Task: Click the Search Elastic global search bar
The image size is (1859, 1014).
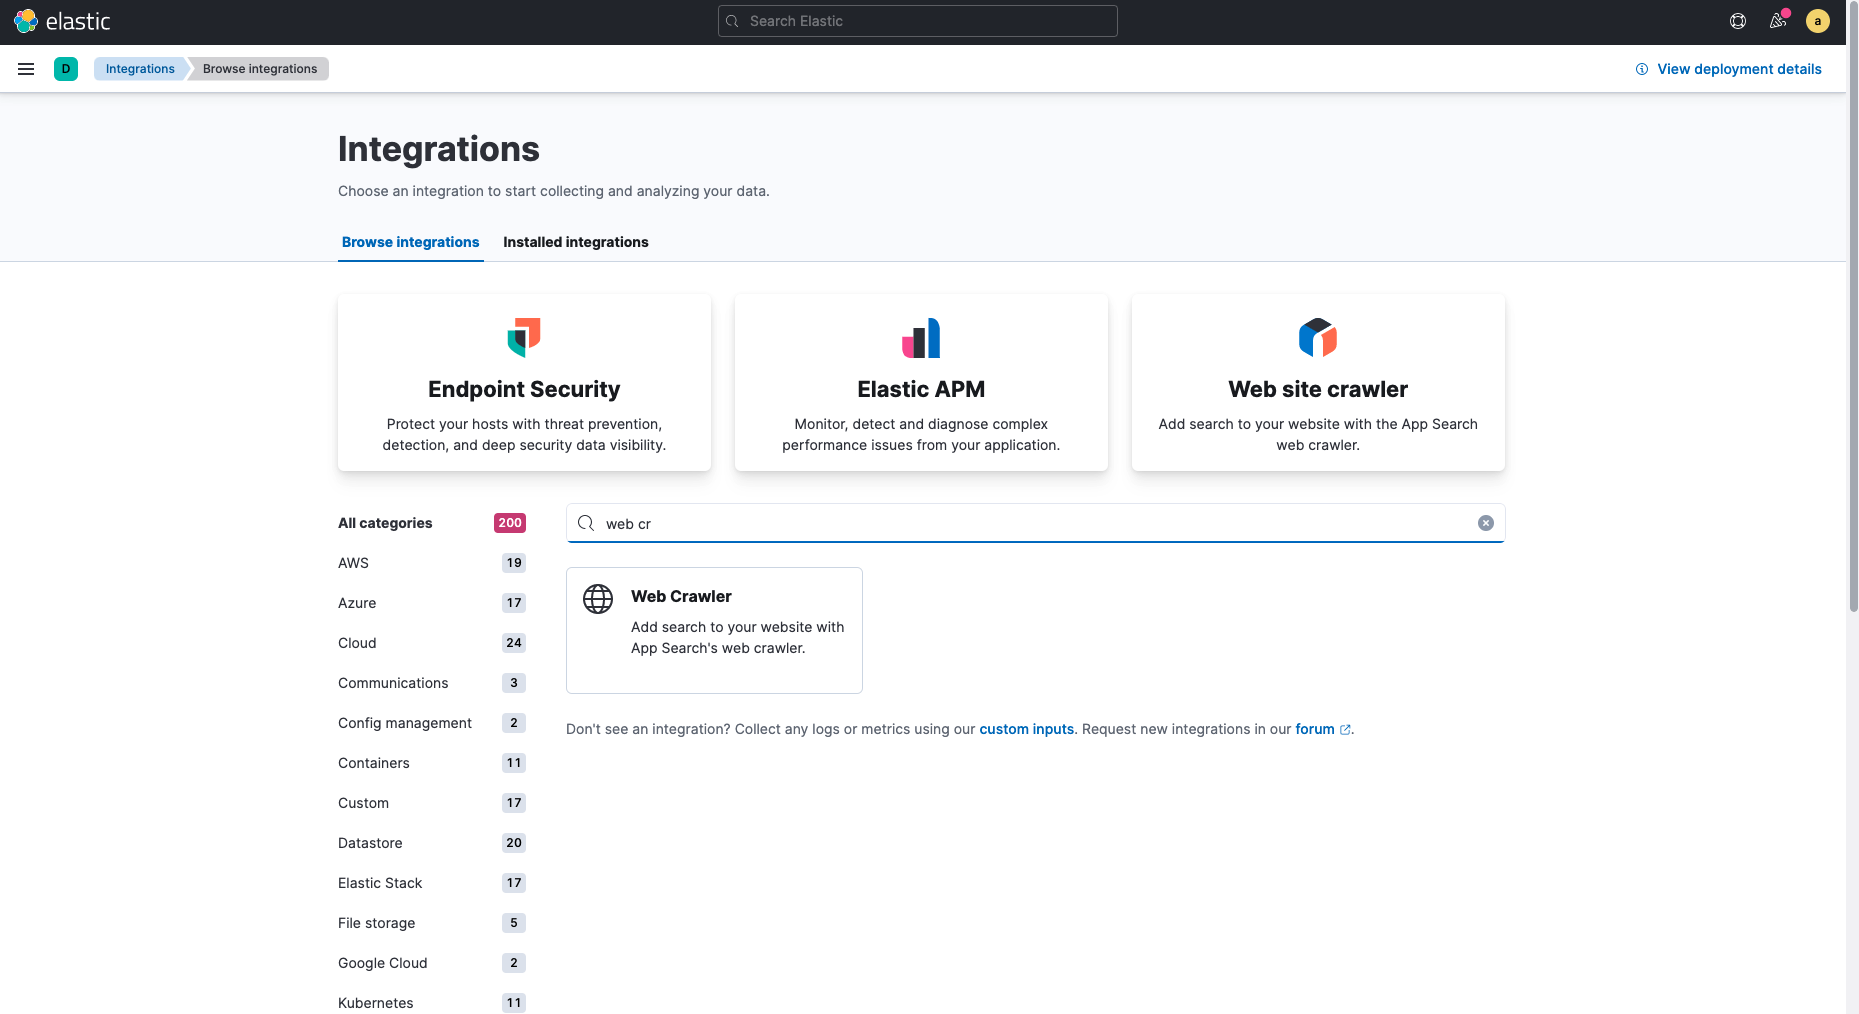Action: click(x=917, y=20)
